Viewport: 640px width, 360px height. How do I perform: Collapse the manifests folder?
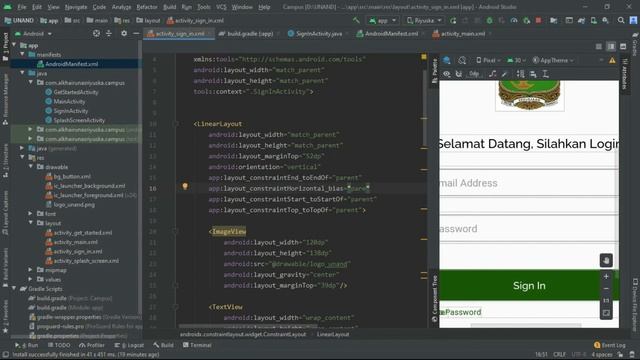coord(22,54)
